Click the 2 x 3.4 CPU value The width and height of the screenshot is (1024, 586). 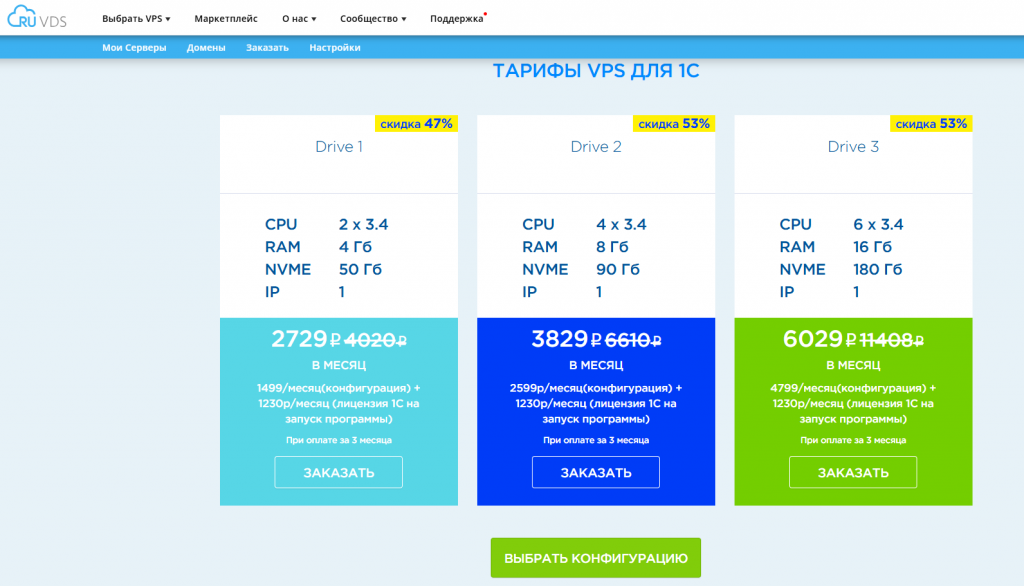[x=364, y=225]
